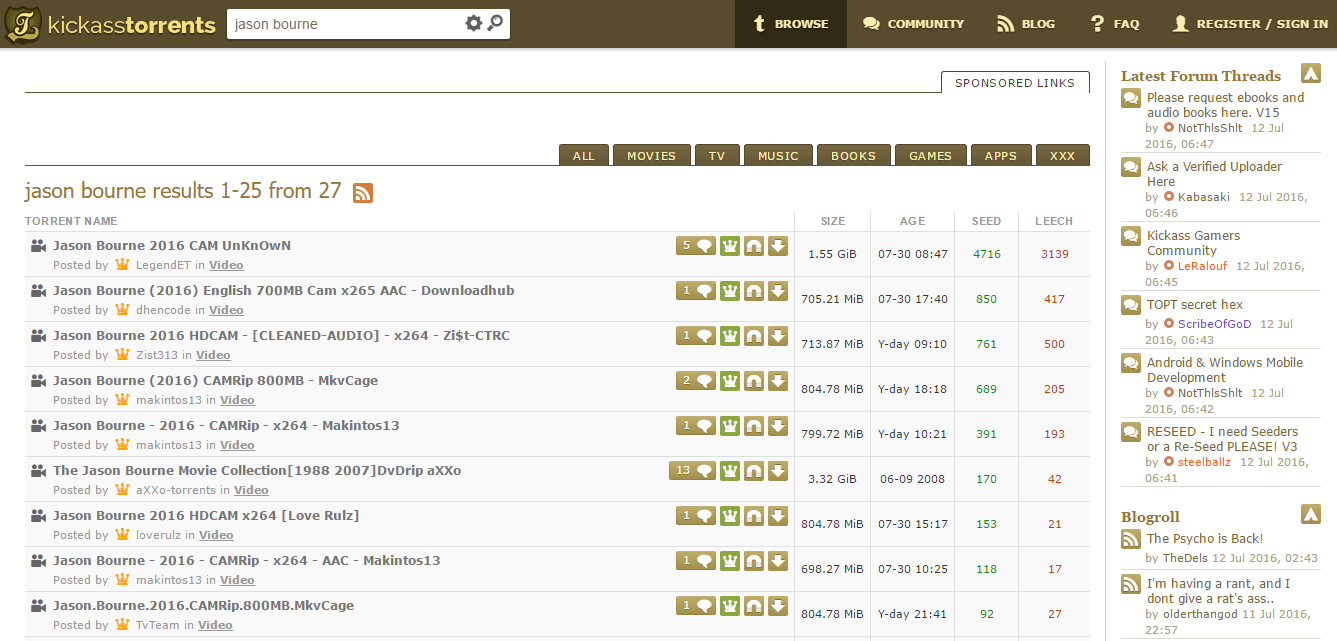Collapse the Latest Forum Threads panel
The width and height of the screenshot is (1337, 641).
coord(1310,74)
